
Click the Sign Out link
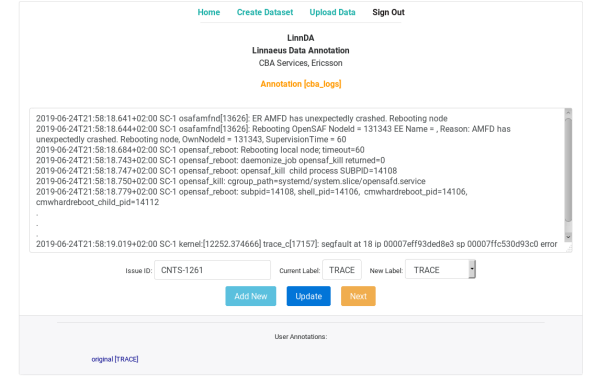(388, 12)
